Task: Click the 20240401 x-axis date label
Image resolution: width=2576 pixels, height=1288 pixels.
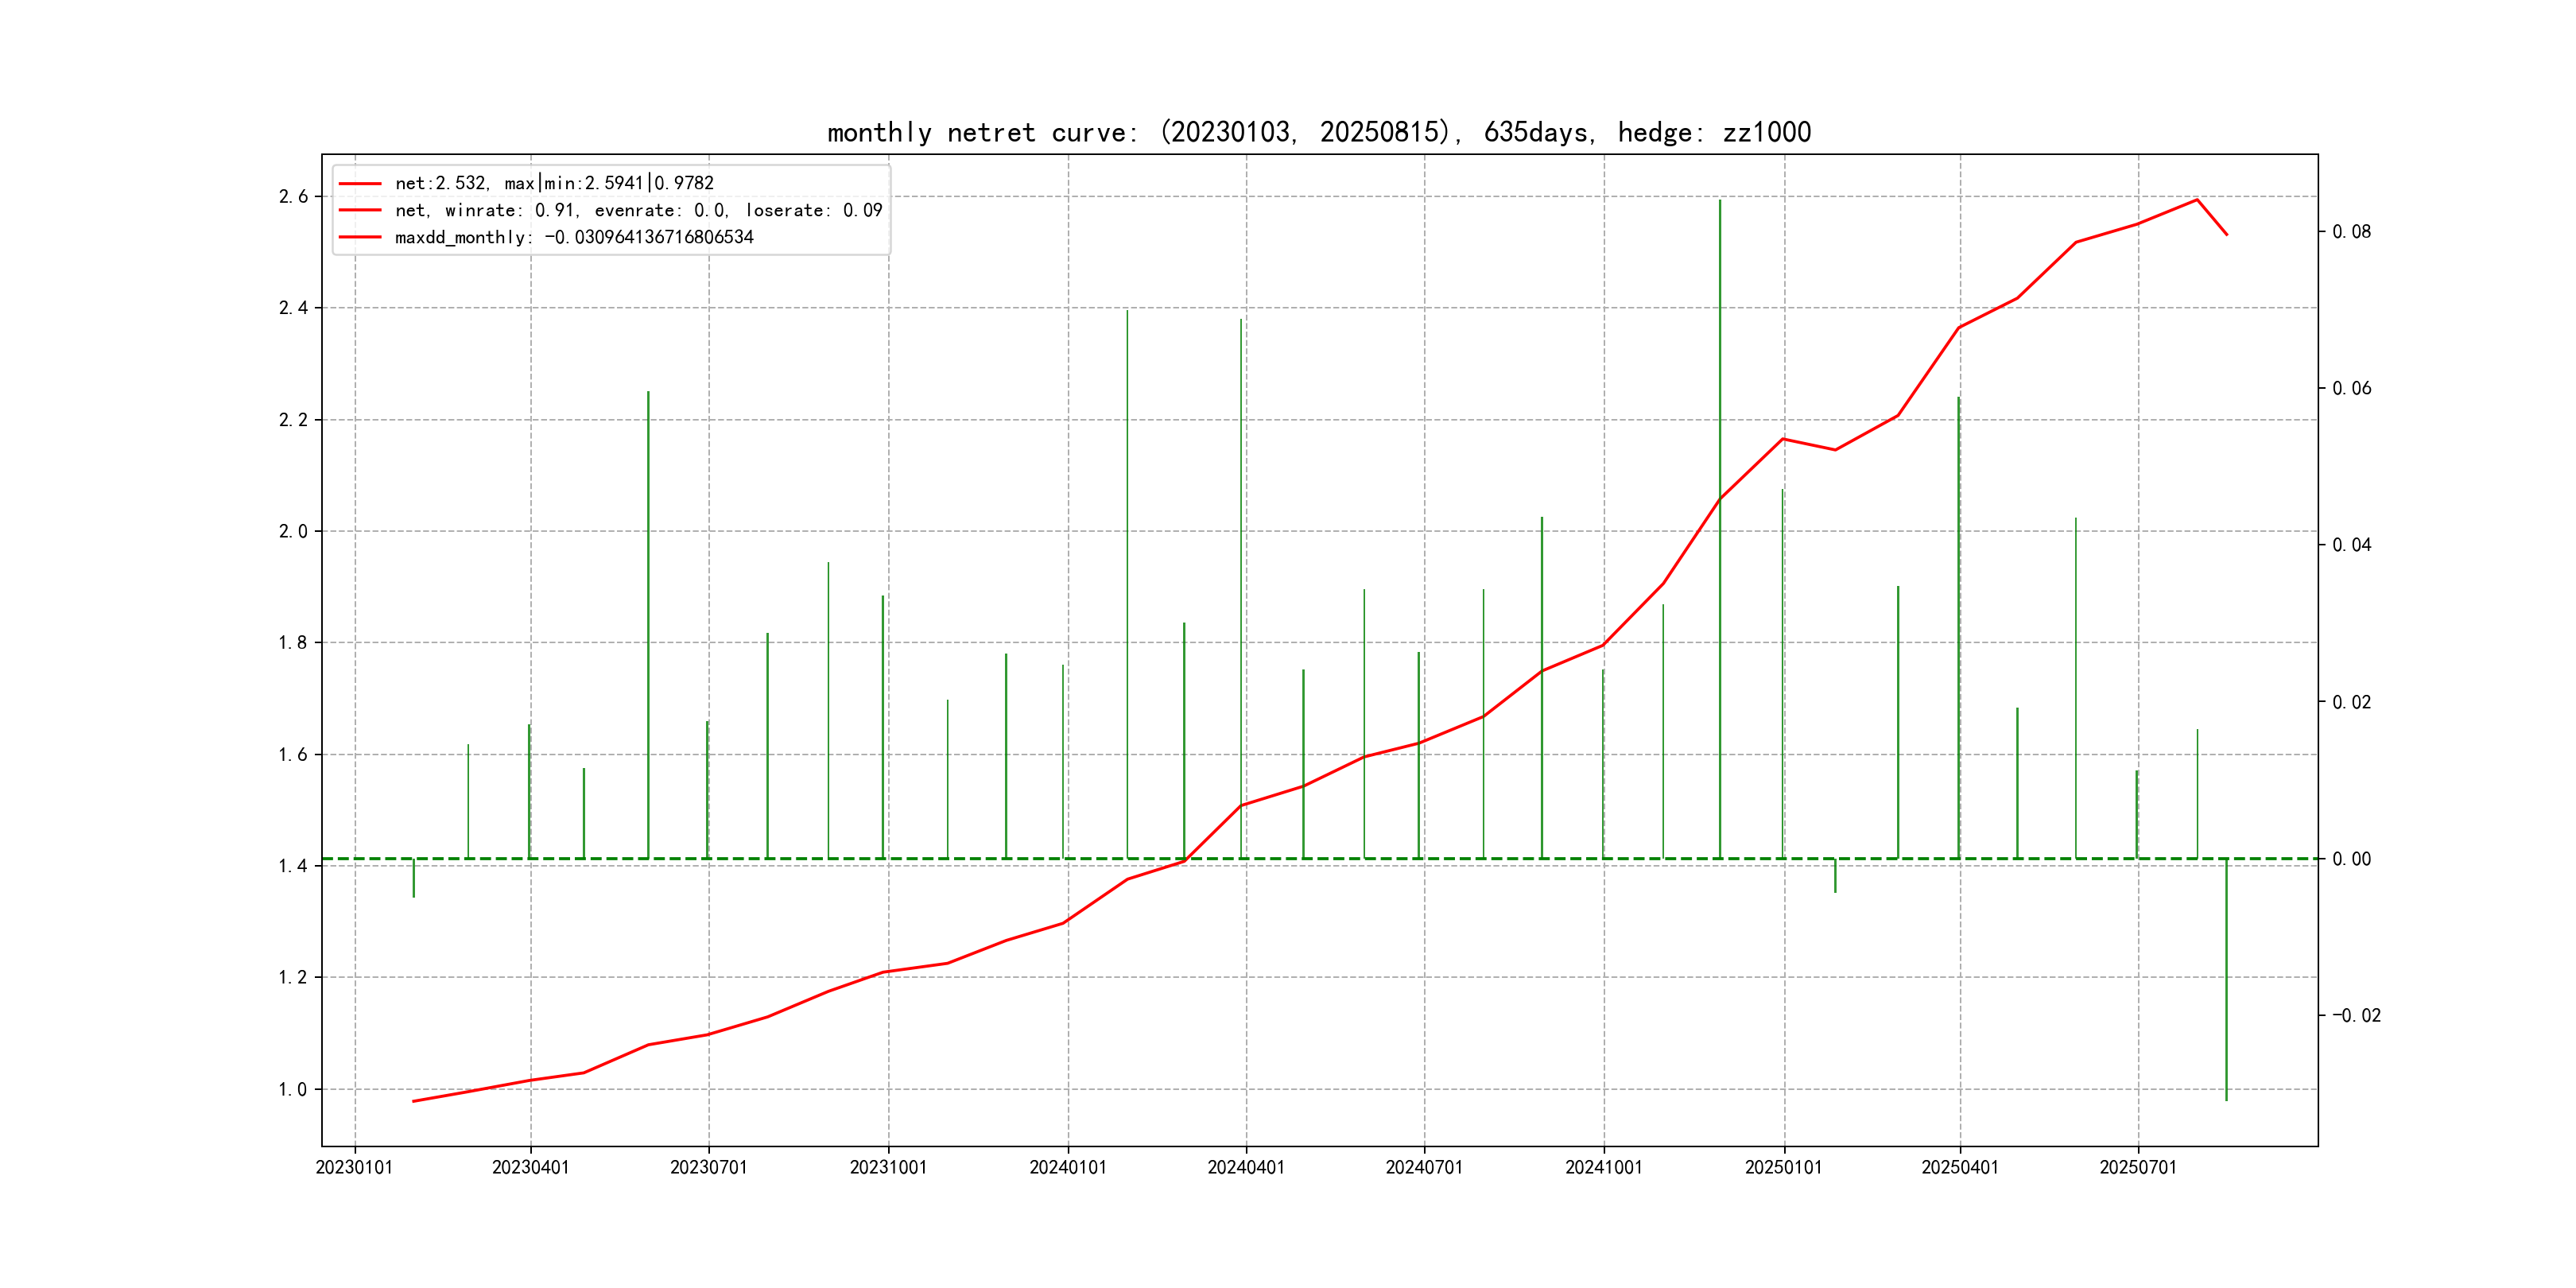Action: pyautogui.click(x=1246, y=1168)
